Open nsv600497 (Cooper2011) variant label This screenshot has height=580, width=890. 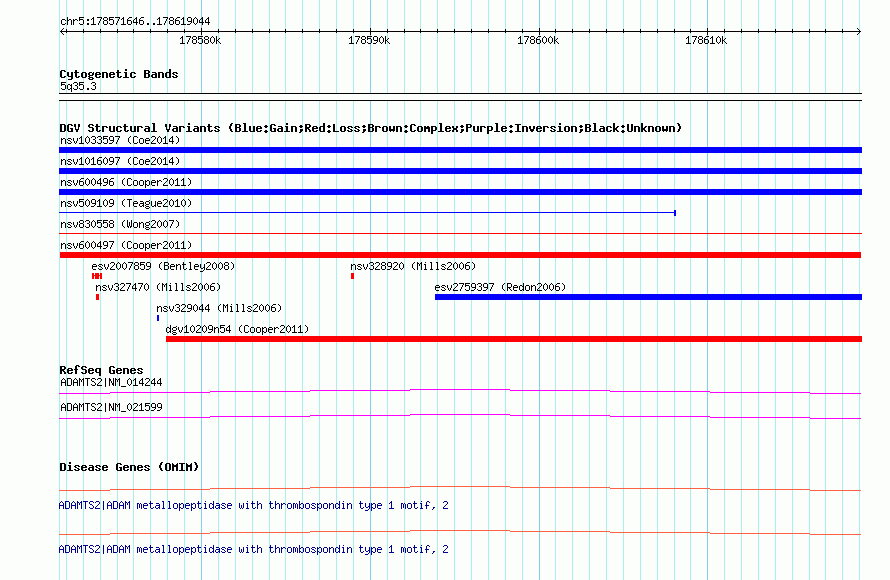pyautogui.click(x=126, y=245)
